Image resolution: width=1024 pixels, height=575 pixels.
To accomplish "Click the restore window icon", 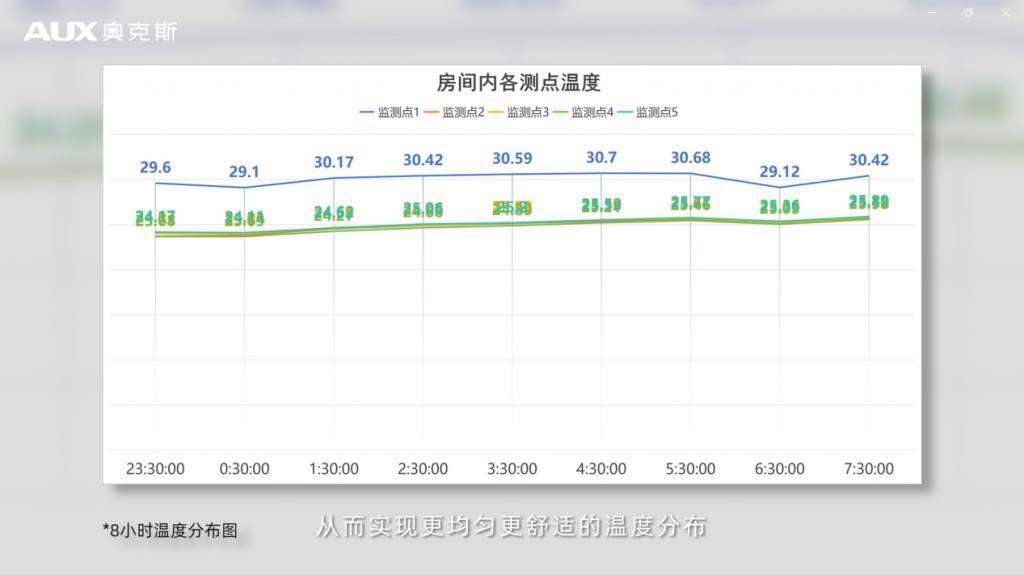I will point(968,12).
